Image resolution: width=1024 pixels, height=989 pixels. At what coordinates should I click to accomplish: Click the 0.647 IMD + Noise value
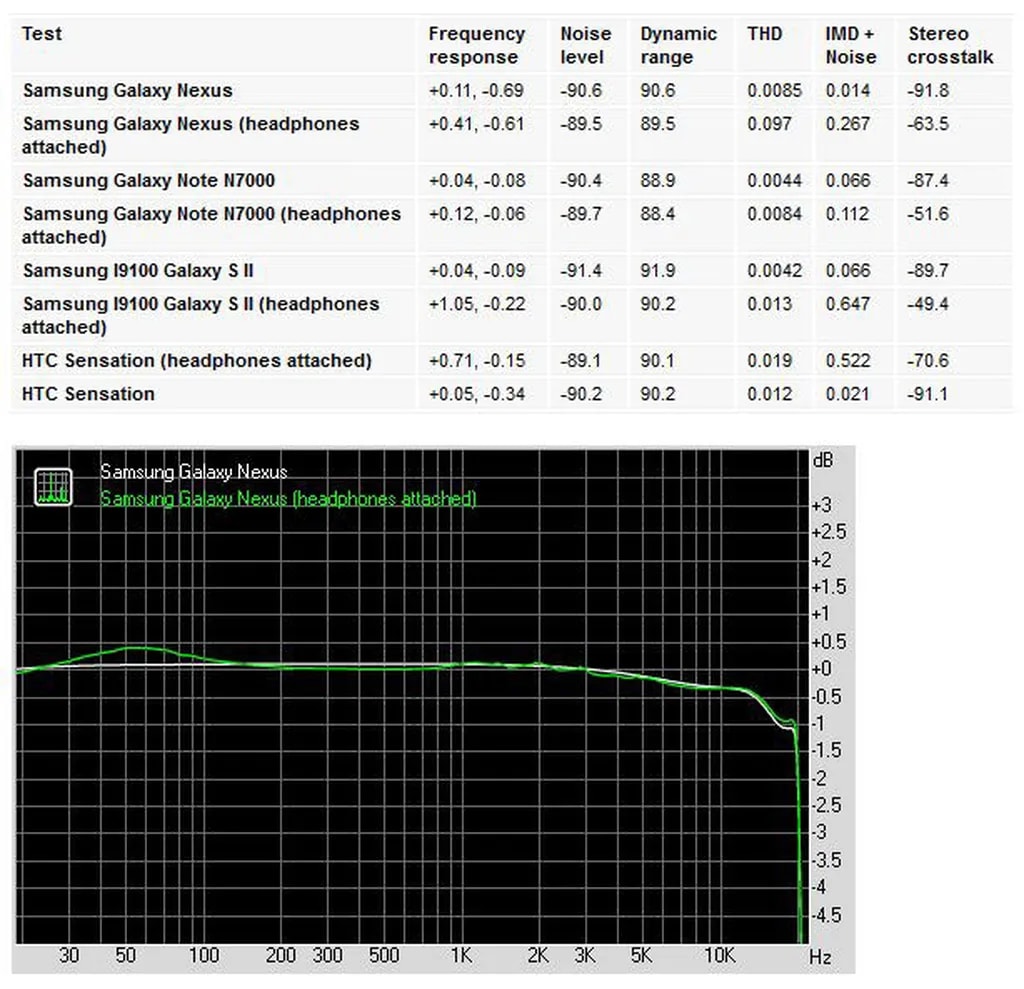click(x=847, y=304)
